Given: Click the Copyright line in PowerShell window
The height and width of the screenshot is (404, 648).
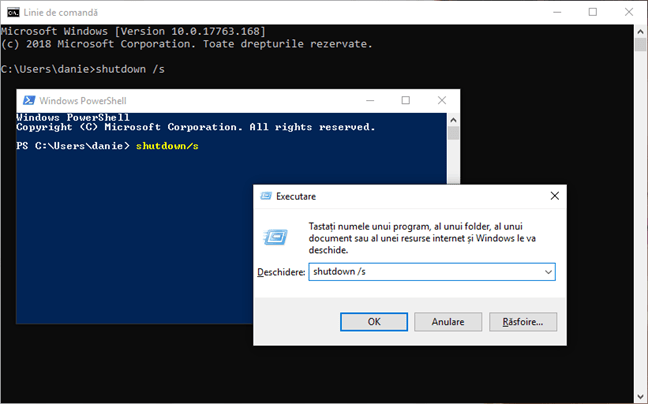Looking at the screenshot, I should coord(196,127).
